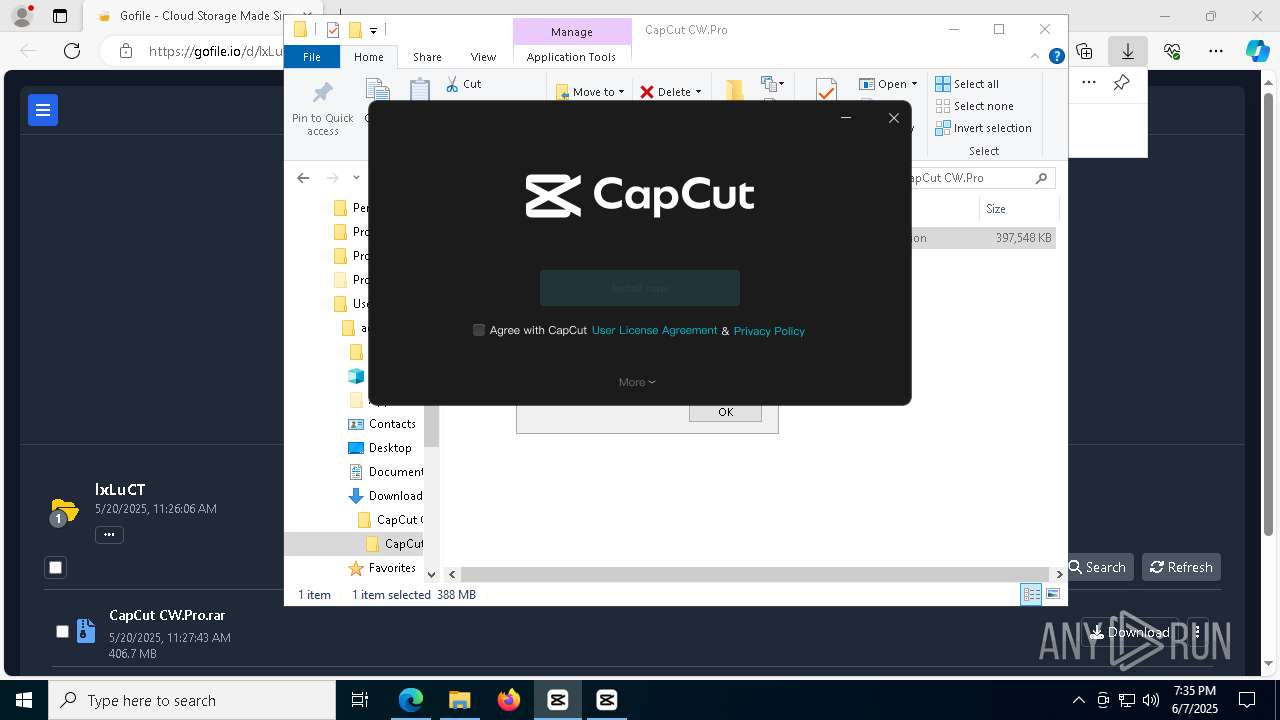Click the Properties checkmark icon
Screen dimensions: 1280x720
click(x=826, y=90)
